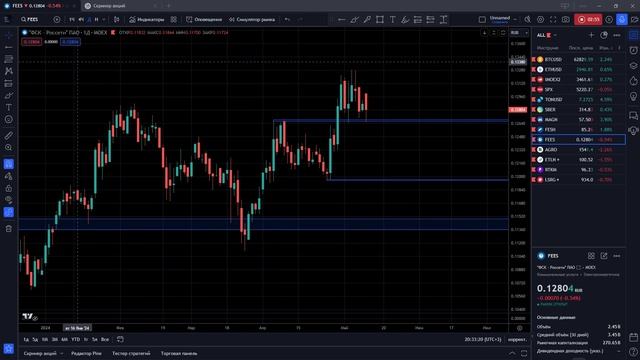The height and width of the screenshot is (360, 640).
Task: Add a symbol to the watchlist
Action: 591,35
